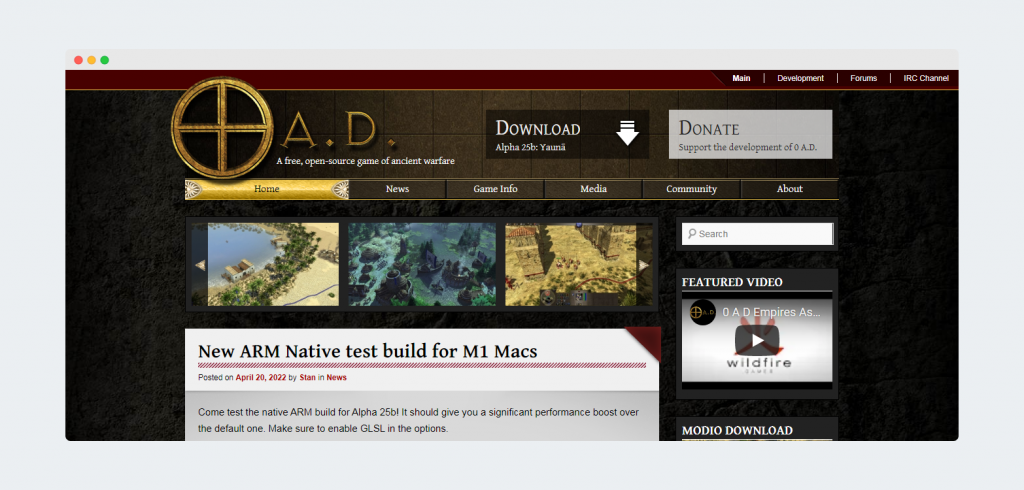The height and width of the screenshot is (490, 1024).
Task: Go to Forums in the top bar
Action: coord(863,78)
